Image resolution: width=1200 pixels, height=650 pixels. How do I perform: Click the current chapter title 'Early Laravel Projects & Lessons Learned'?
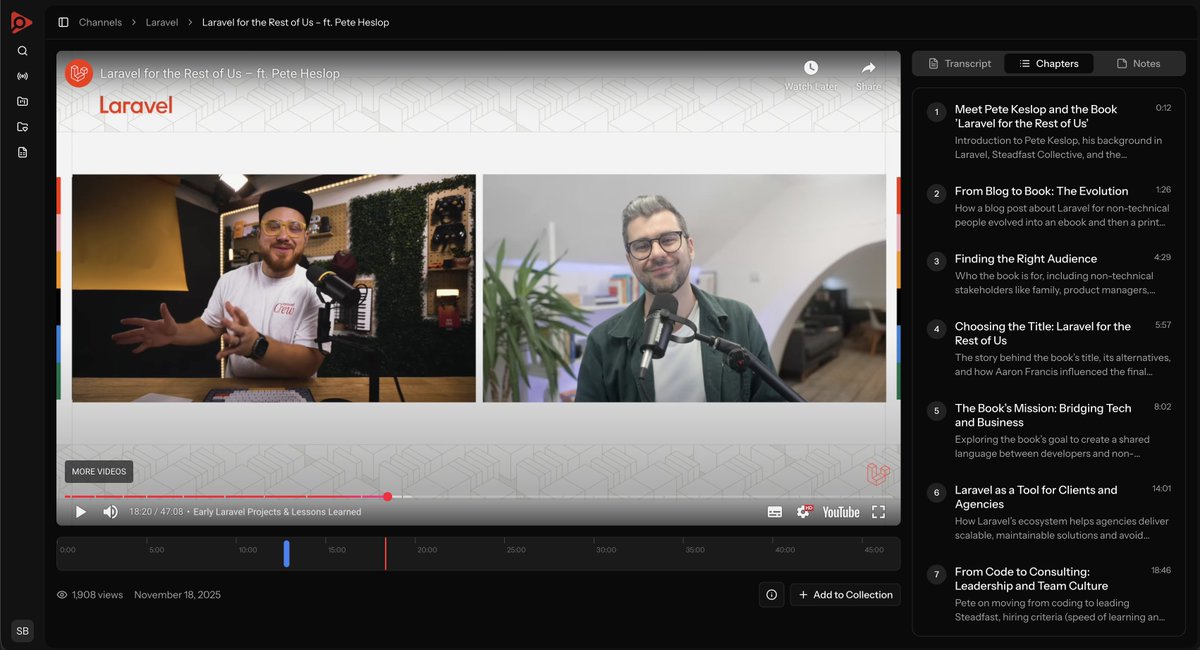pos(277,512)
